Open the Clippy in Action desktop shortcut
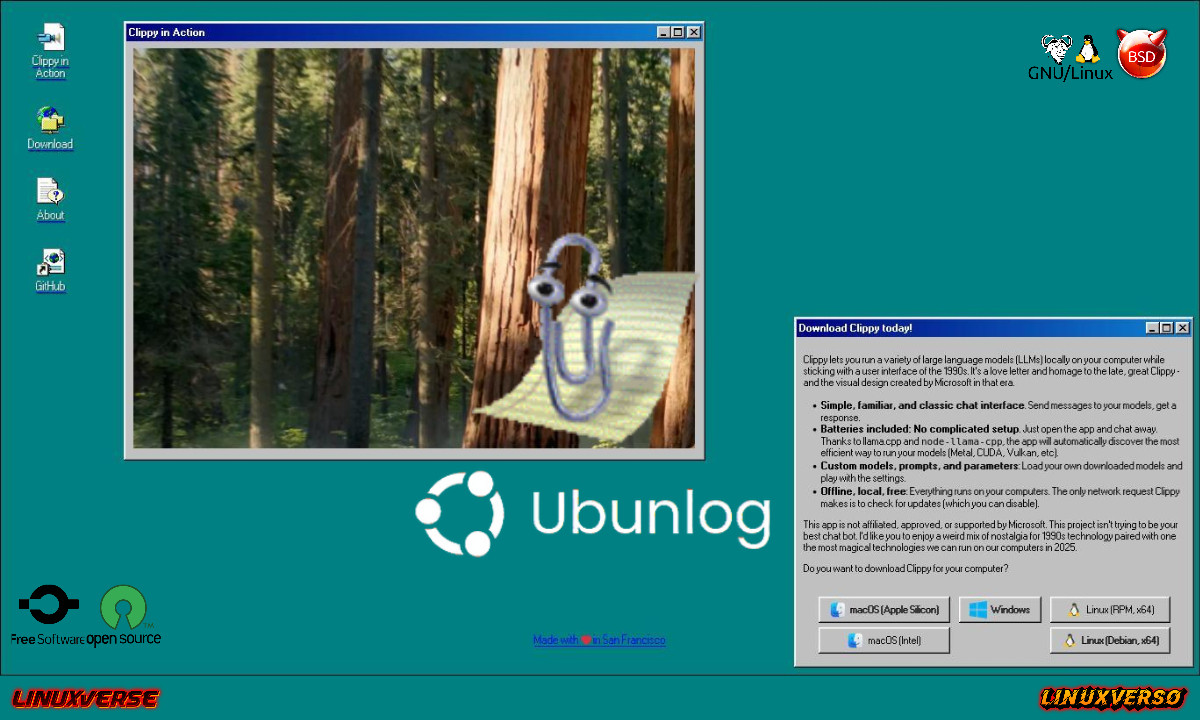 click(50, 45)
